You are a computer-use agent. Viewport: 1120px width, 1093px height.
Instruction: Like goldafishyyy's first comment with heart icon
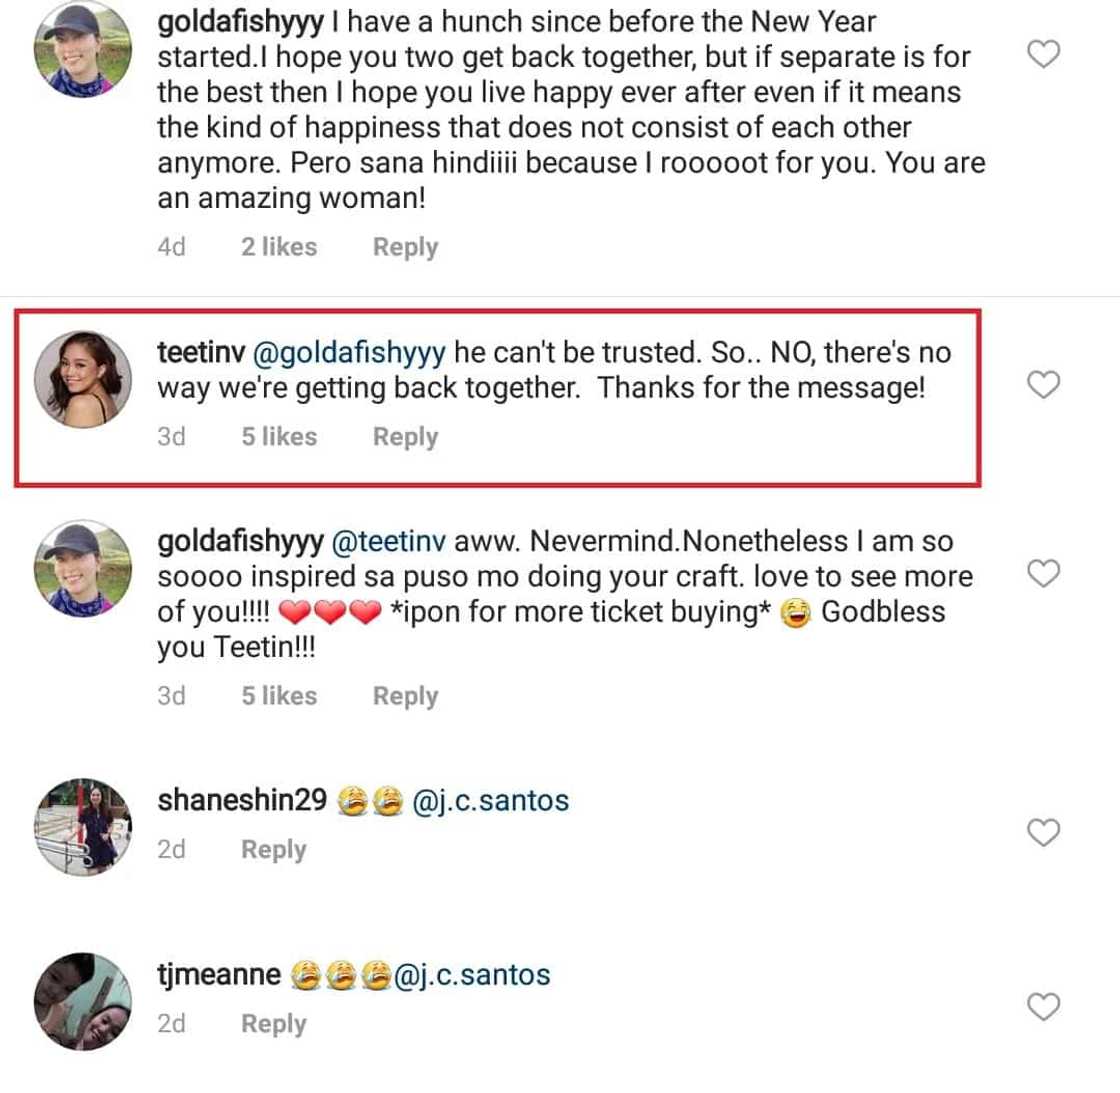click(x=1043, y=54)
